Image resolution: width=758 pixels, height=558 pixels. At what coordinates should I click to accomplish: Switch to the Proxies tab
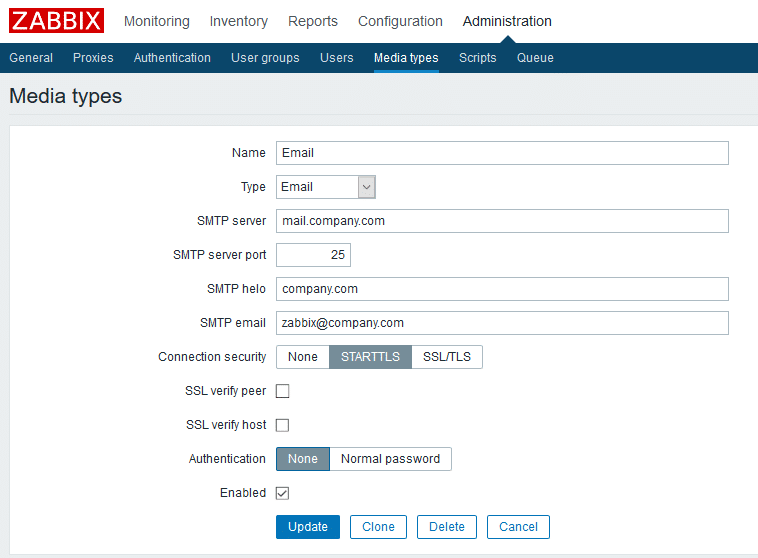click(x=93, y=58)
